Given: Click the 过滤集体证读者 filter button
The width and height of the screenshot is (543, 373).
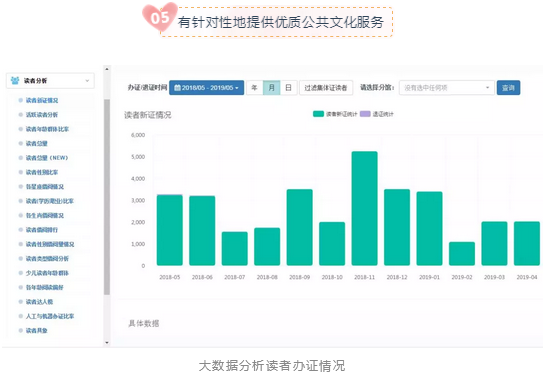Looking at the screenshot, I should (x=326, y=88).
